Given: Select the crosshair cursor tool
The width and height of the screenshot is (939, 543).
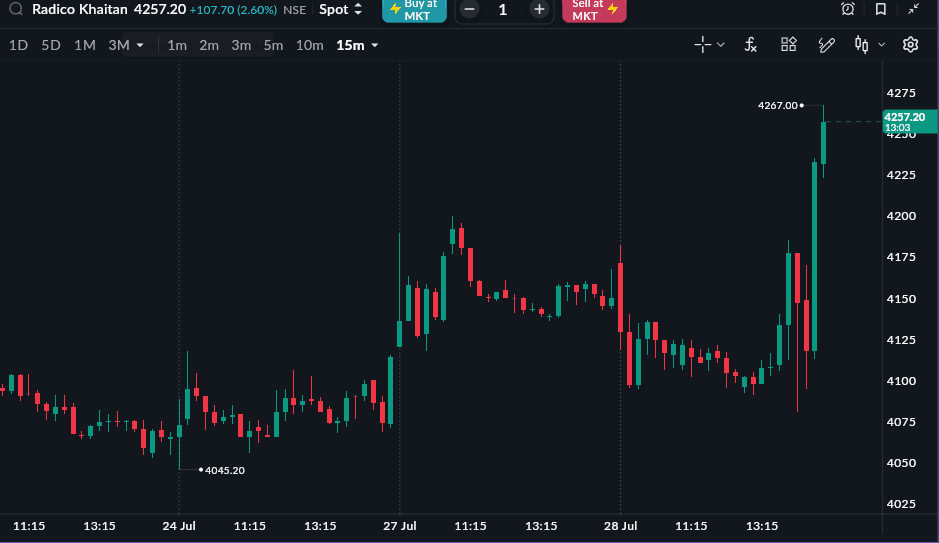Looking at the screenshot, I should pos(702,45).
